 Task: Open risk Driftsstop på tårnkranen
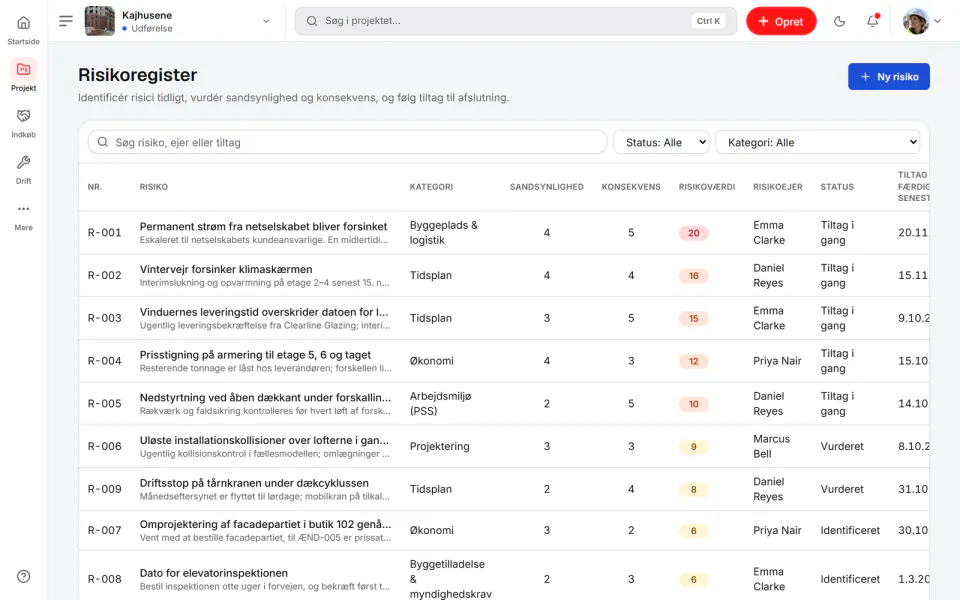254,484
